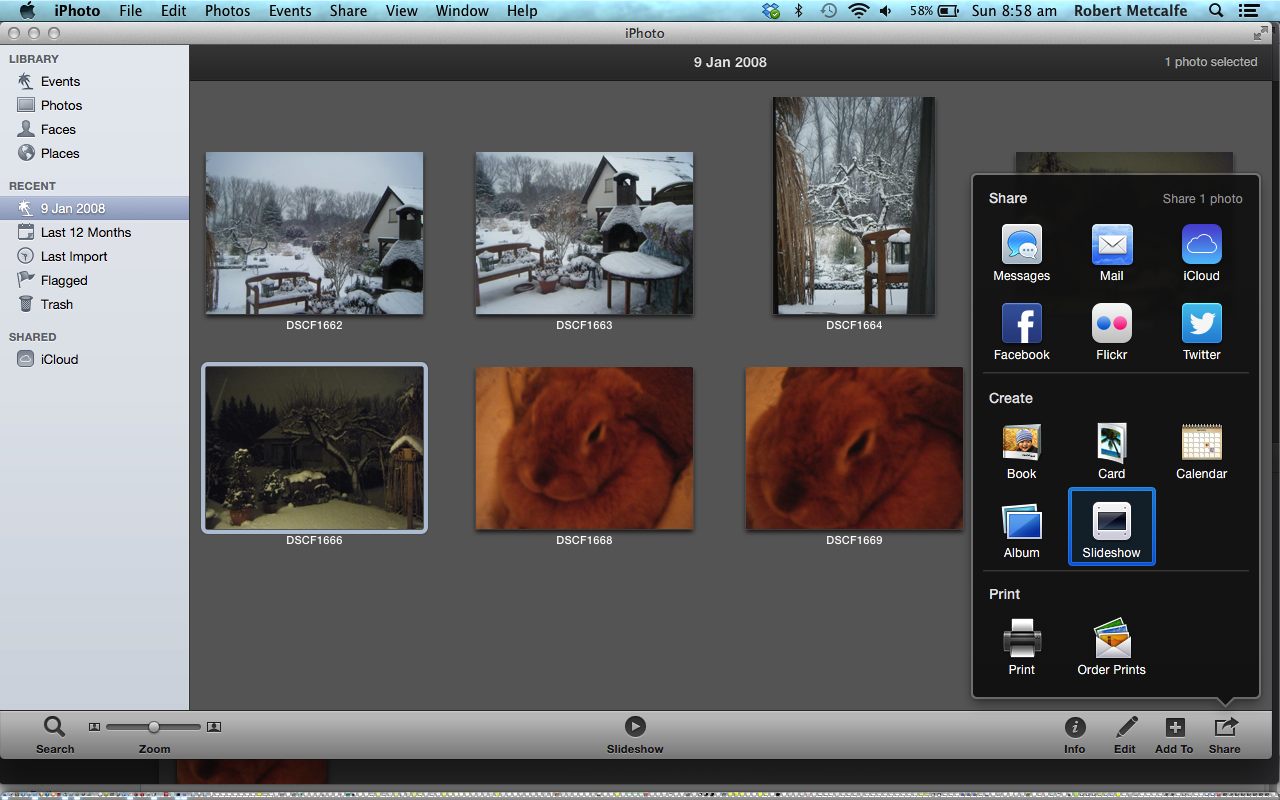Open Spotlight search in menu bar
Screen dimensions: 1280x800
[1216, 11]
